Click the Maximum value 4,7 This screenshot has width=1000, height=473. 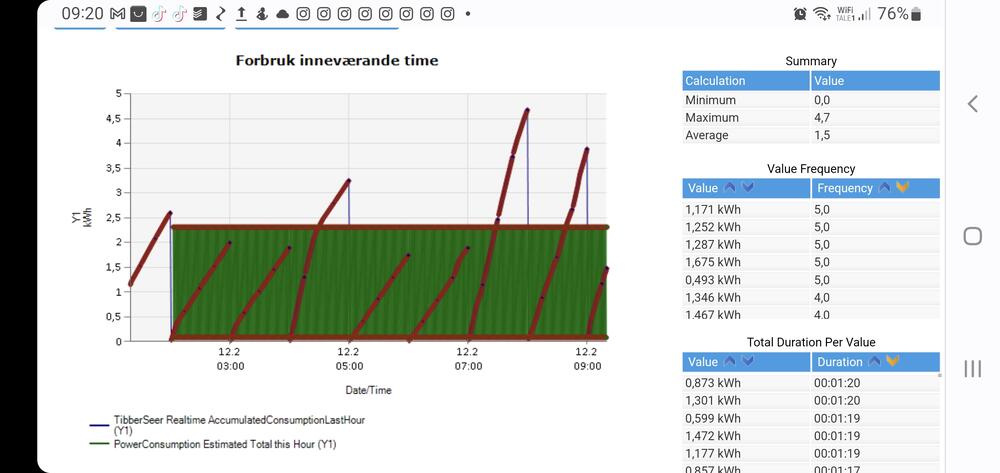[822, 117]
